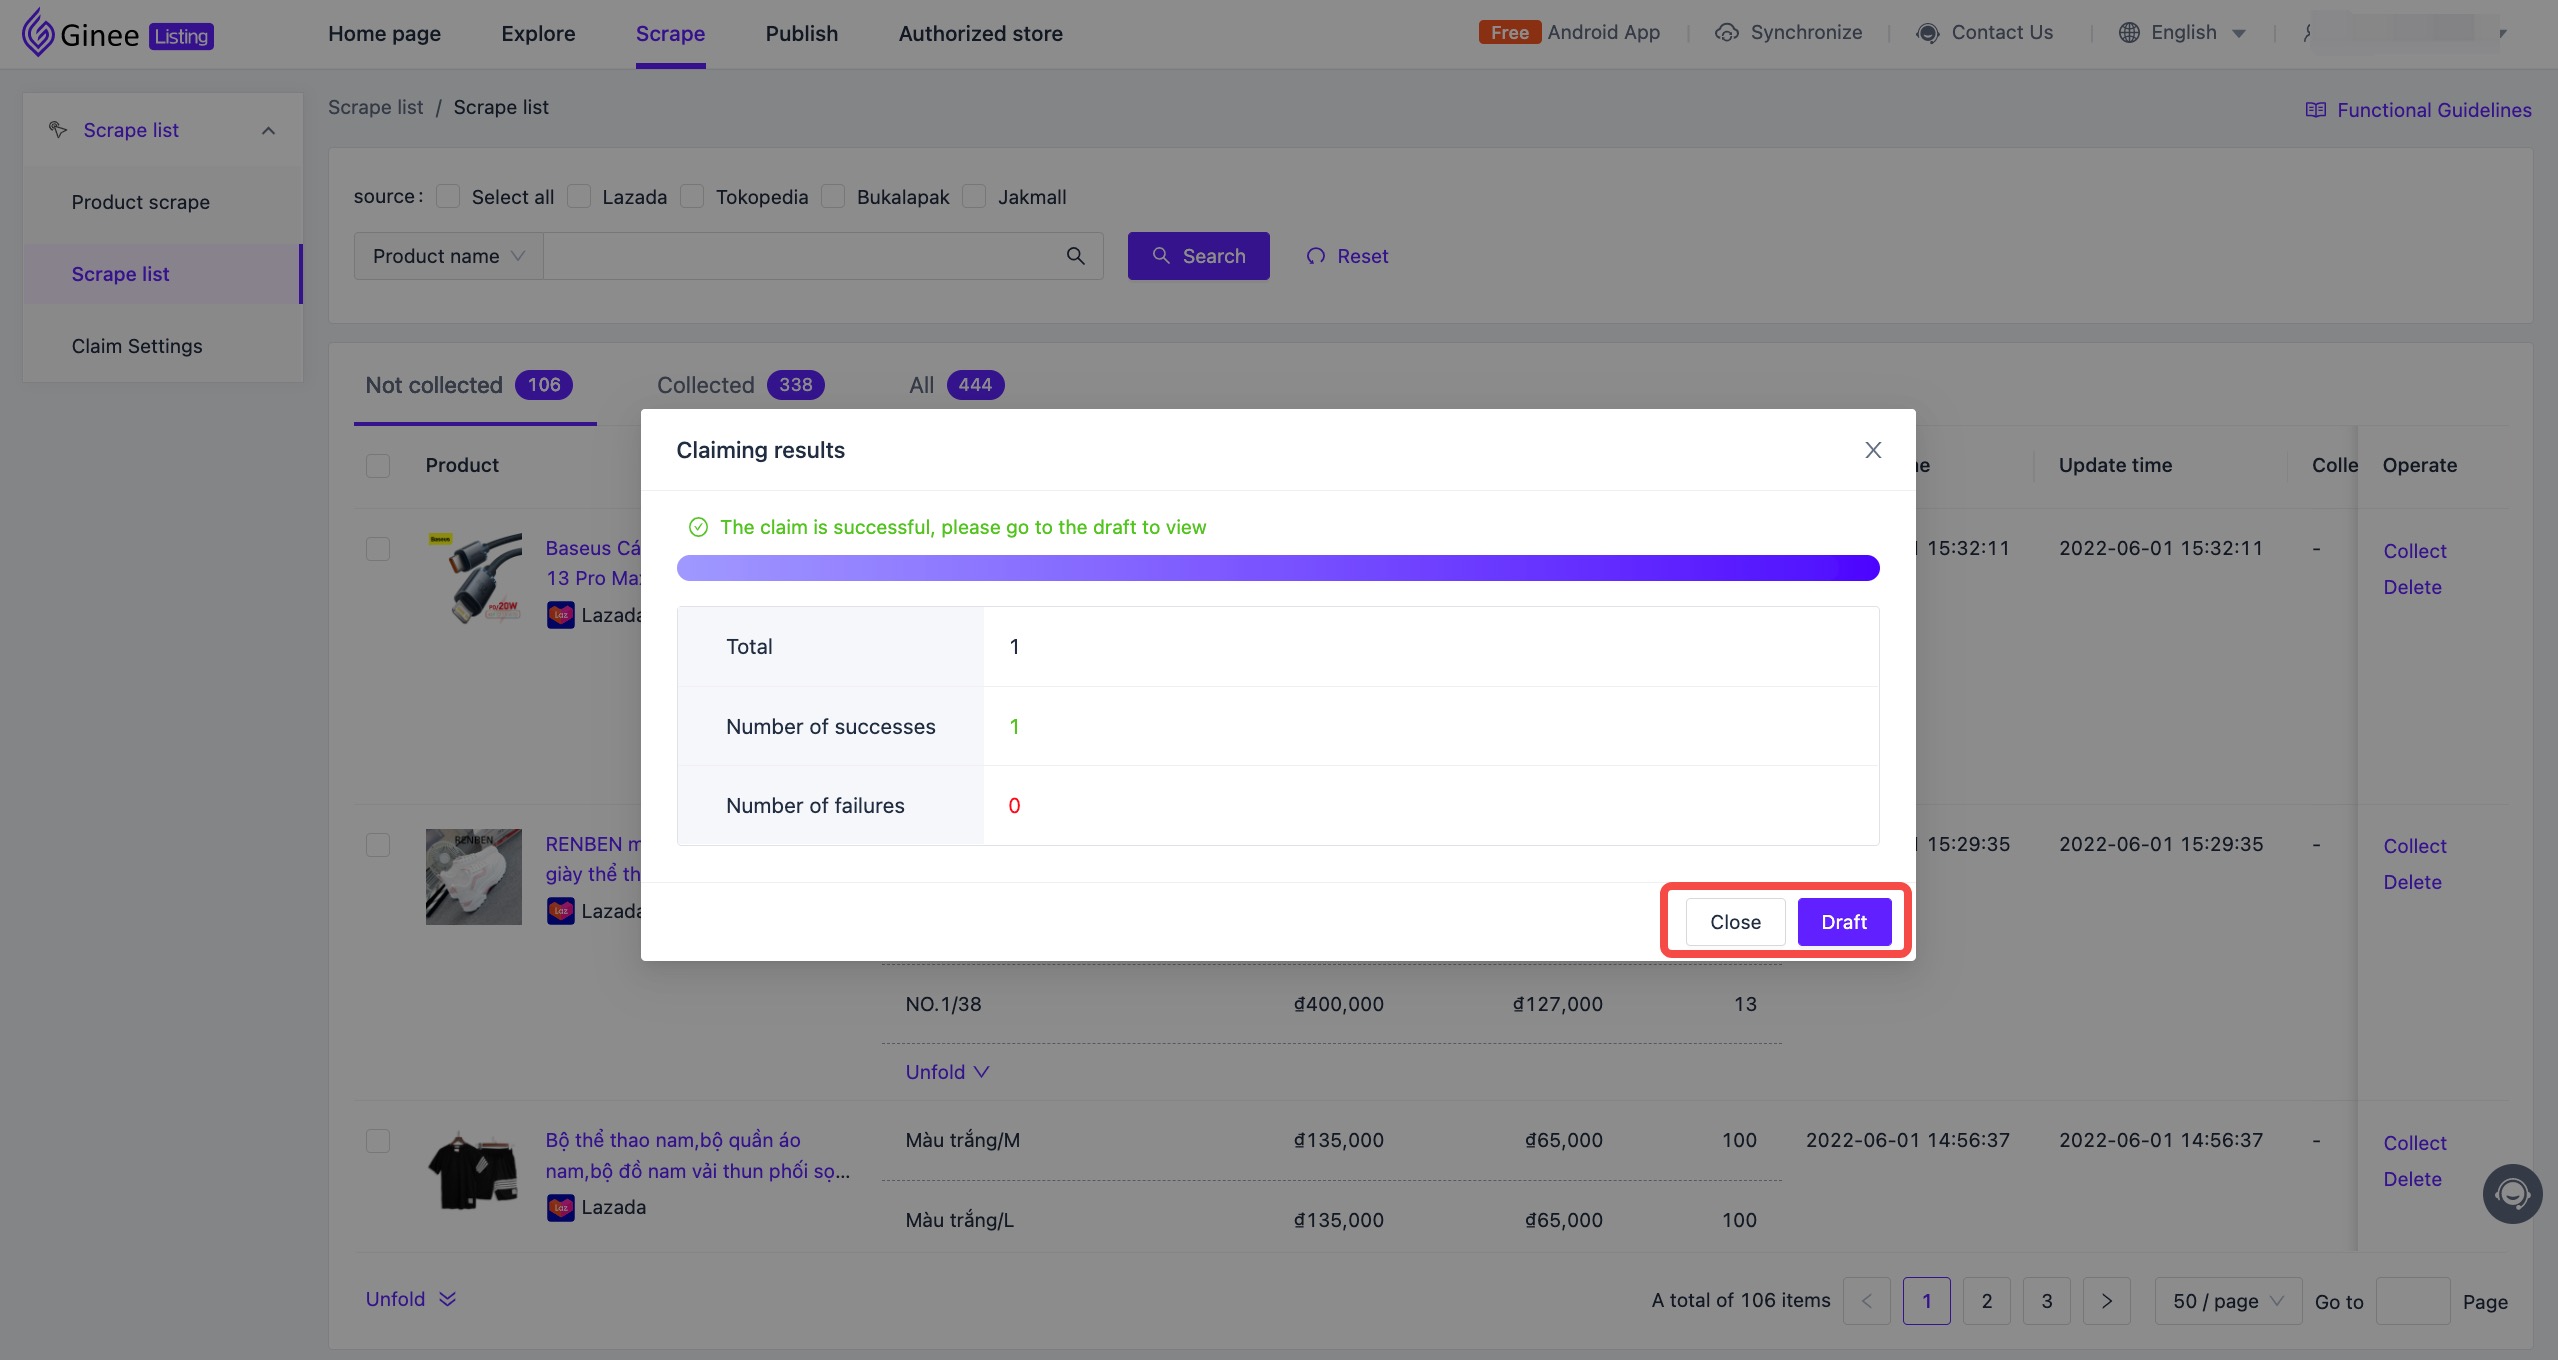2558x1360 pixels.
Task: Select the RENBEN product row checkbox
Action: (x=378, y=845)
